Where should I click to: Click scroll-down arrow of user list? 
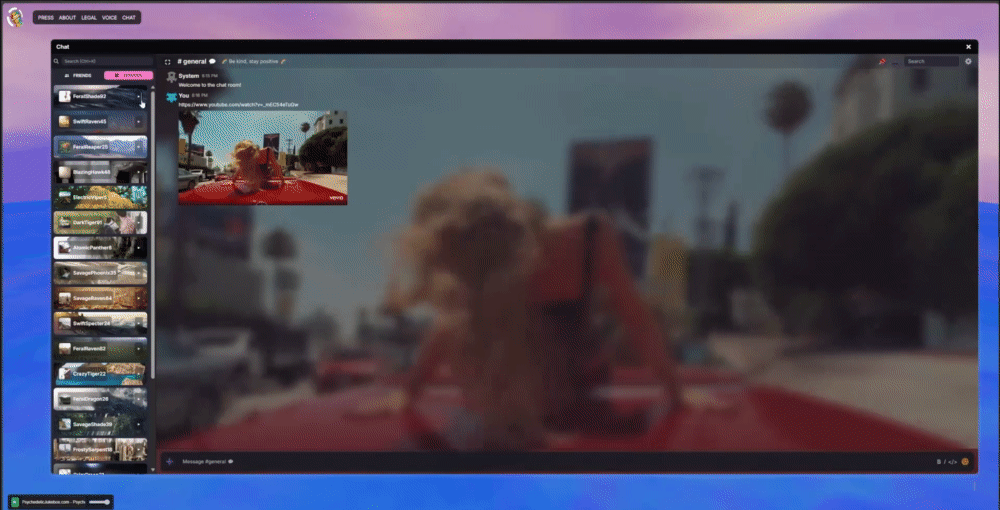pos(152,470)
